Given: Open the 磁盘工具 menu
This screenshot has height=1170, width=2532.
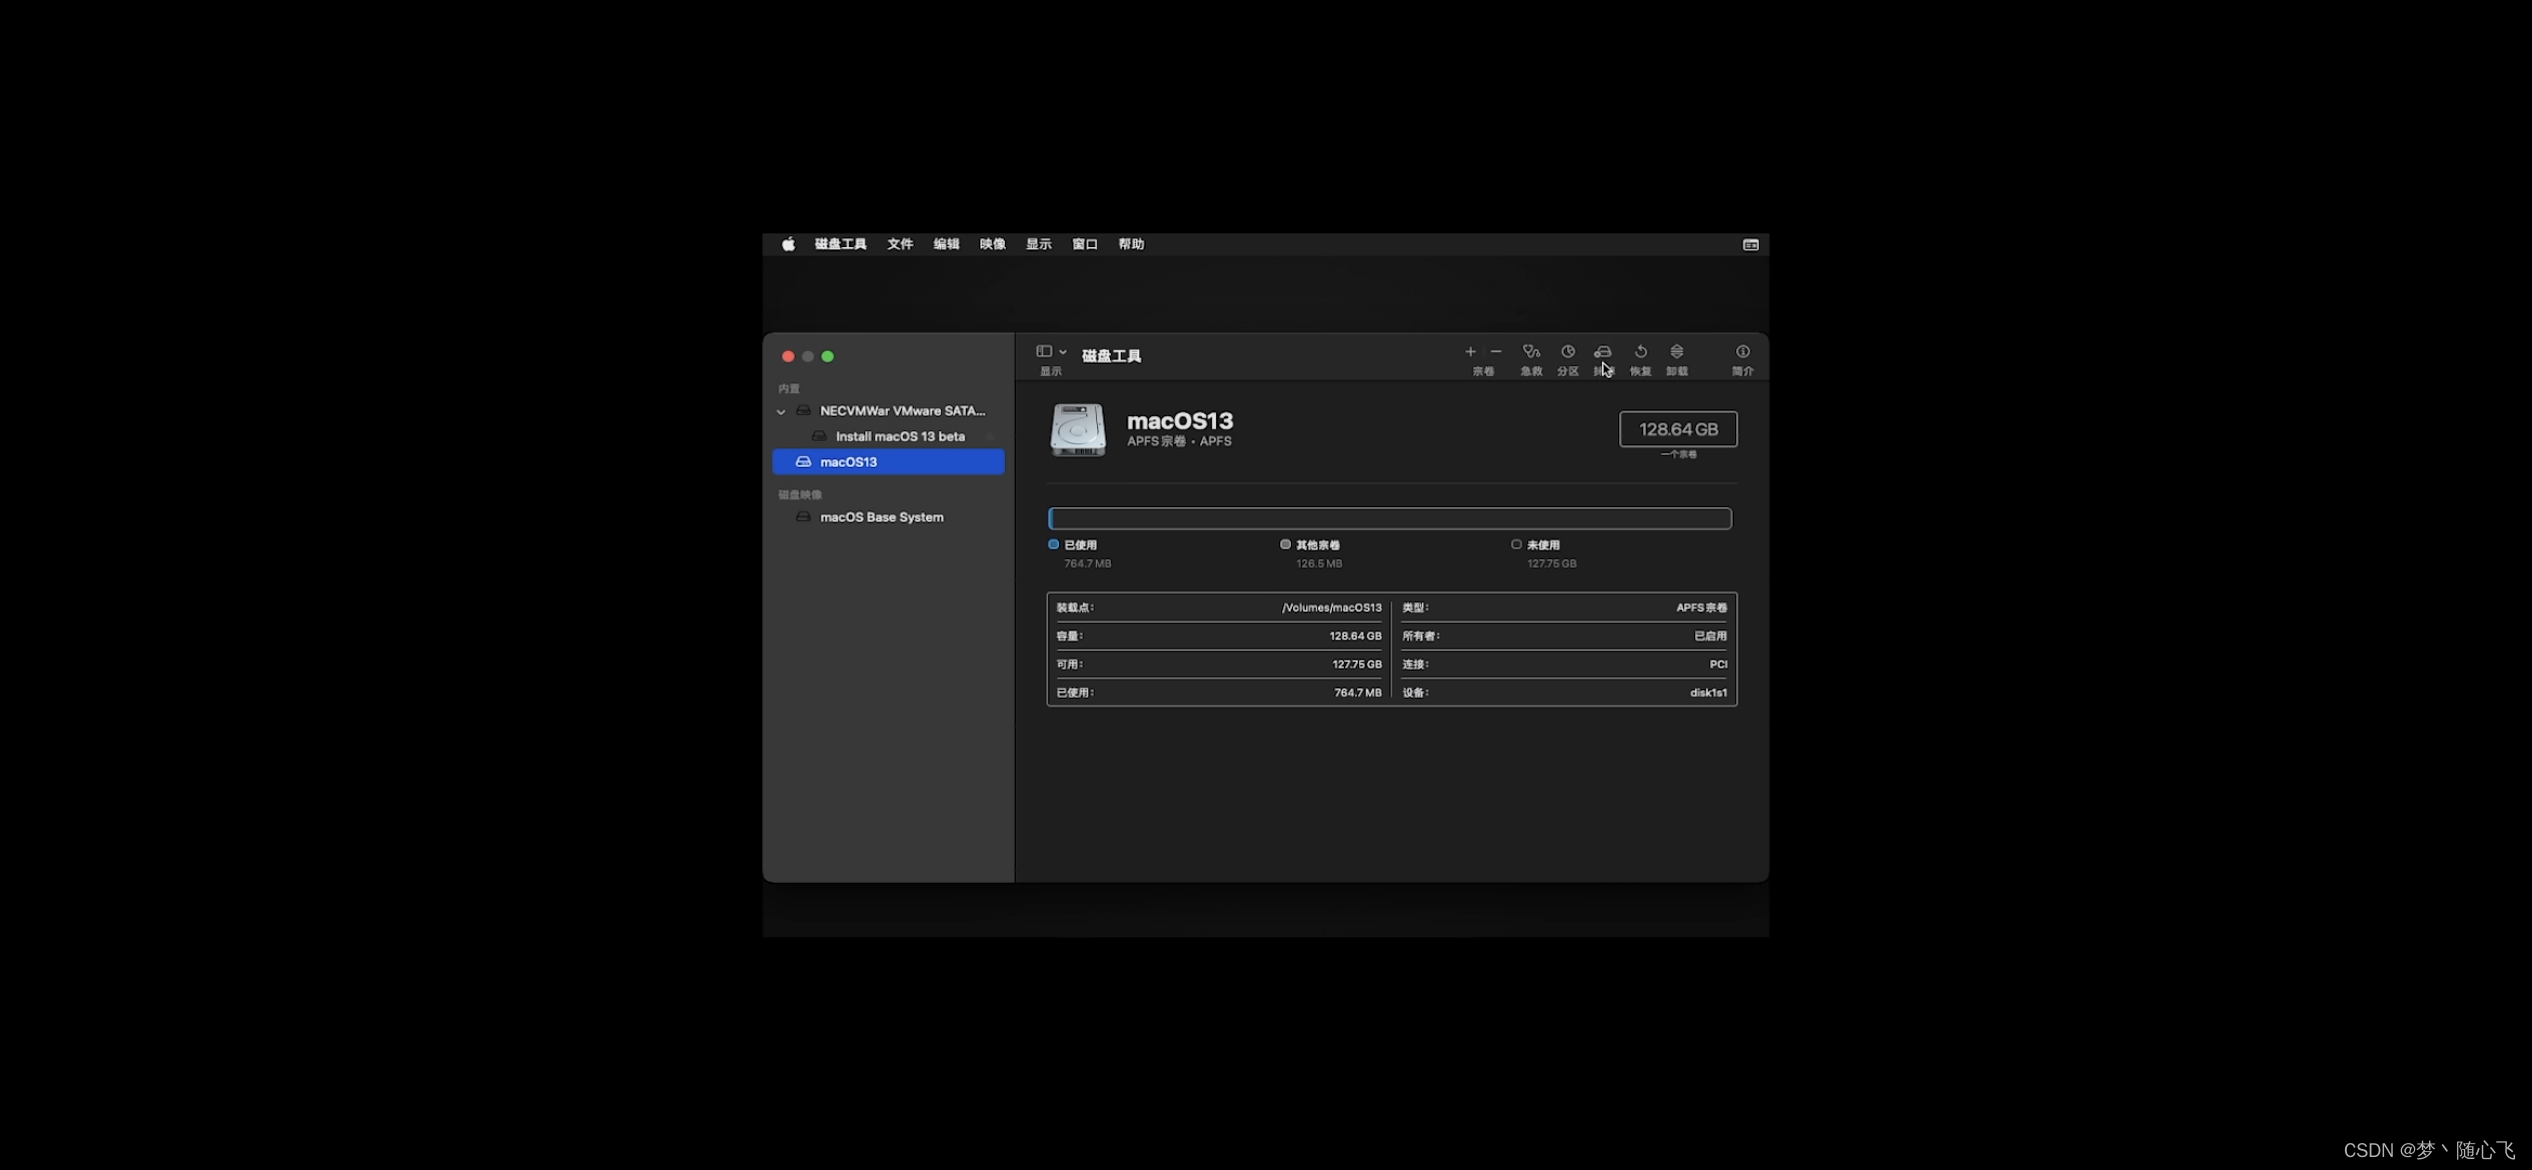Looking at the screenshot, I should pos(840,244).
